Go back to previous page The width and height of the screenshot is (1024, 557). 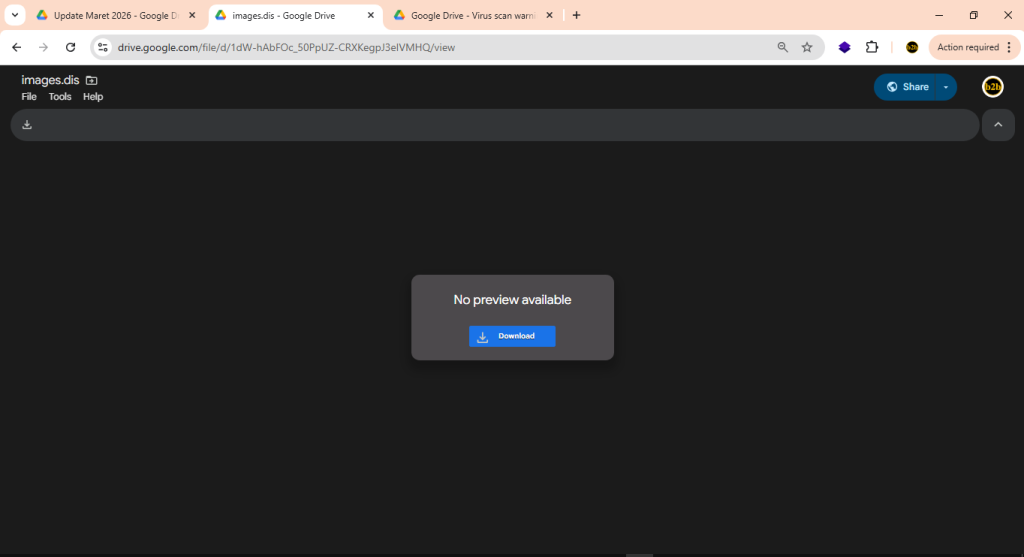point(16,47)
